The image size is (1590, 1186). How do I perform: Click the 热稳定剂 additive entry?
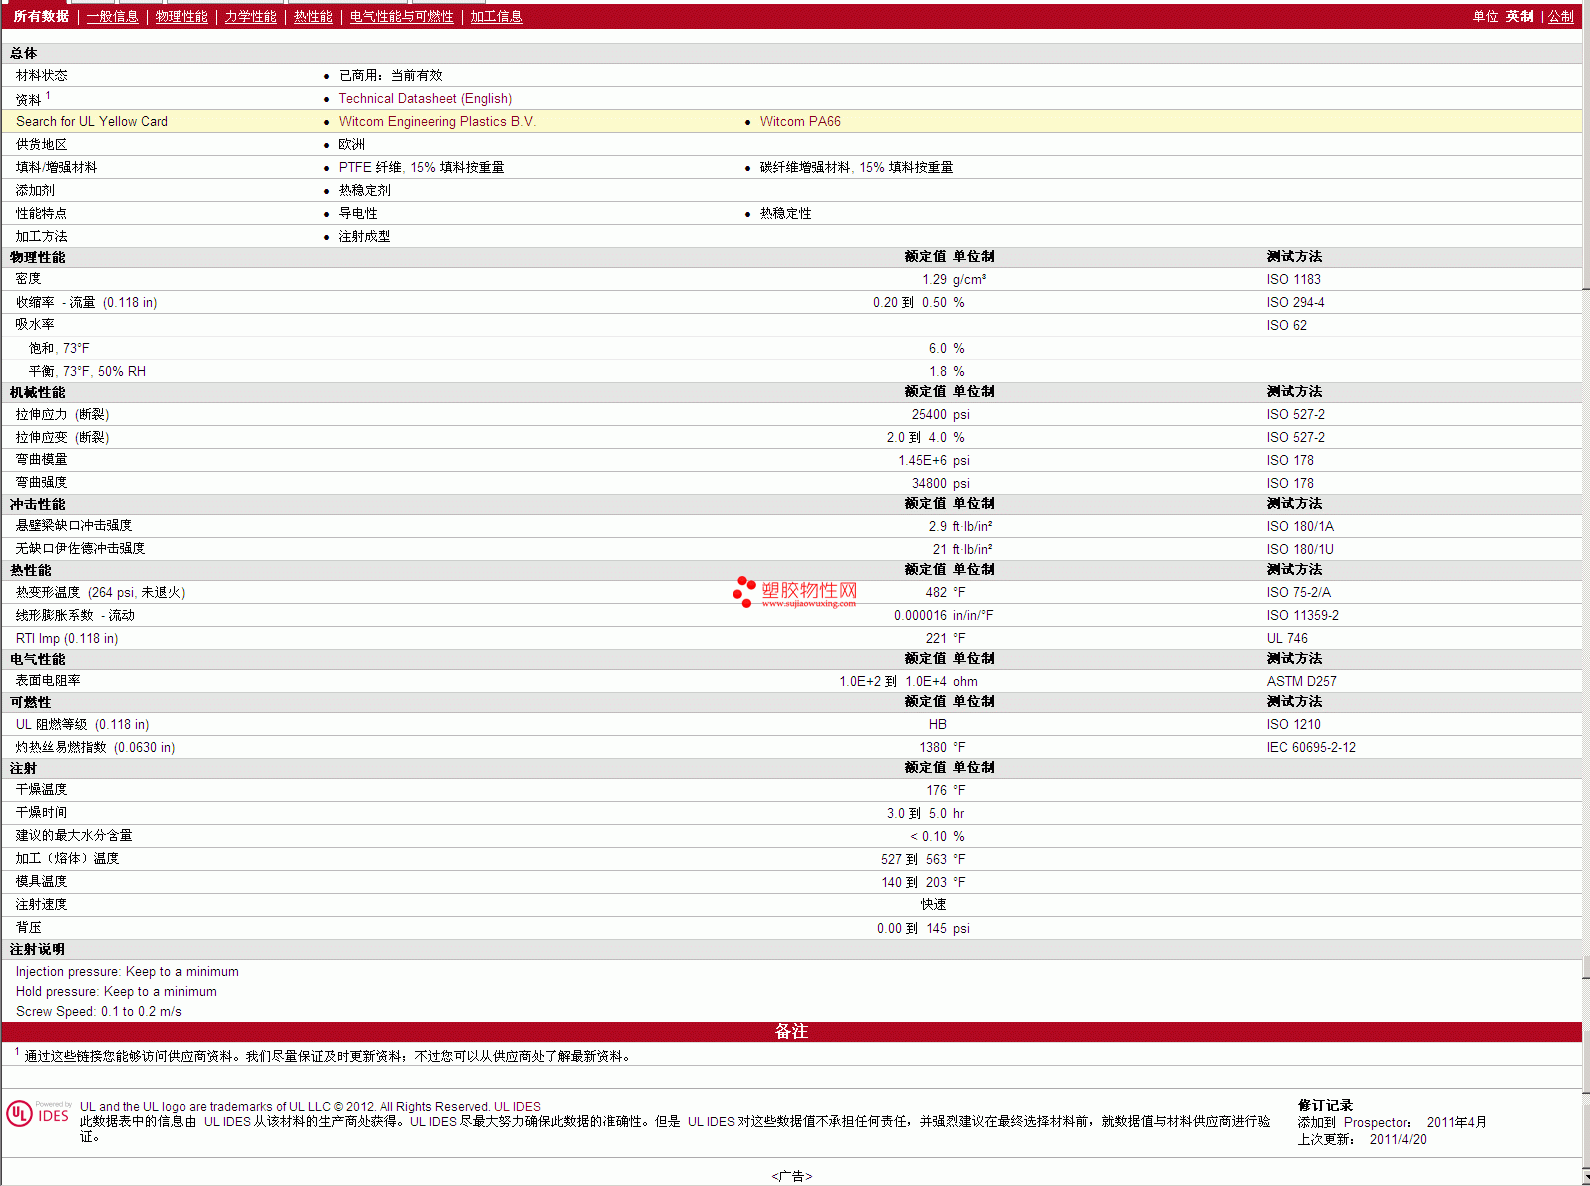[x=364, y=190]
